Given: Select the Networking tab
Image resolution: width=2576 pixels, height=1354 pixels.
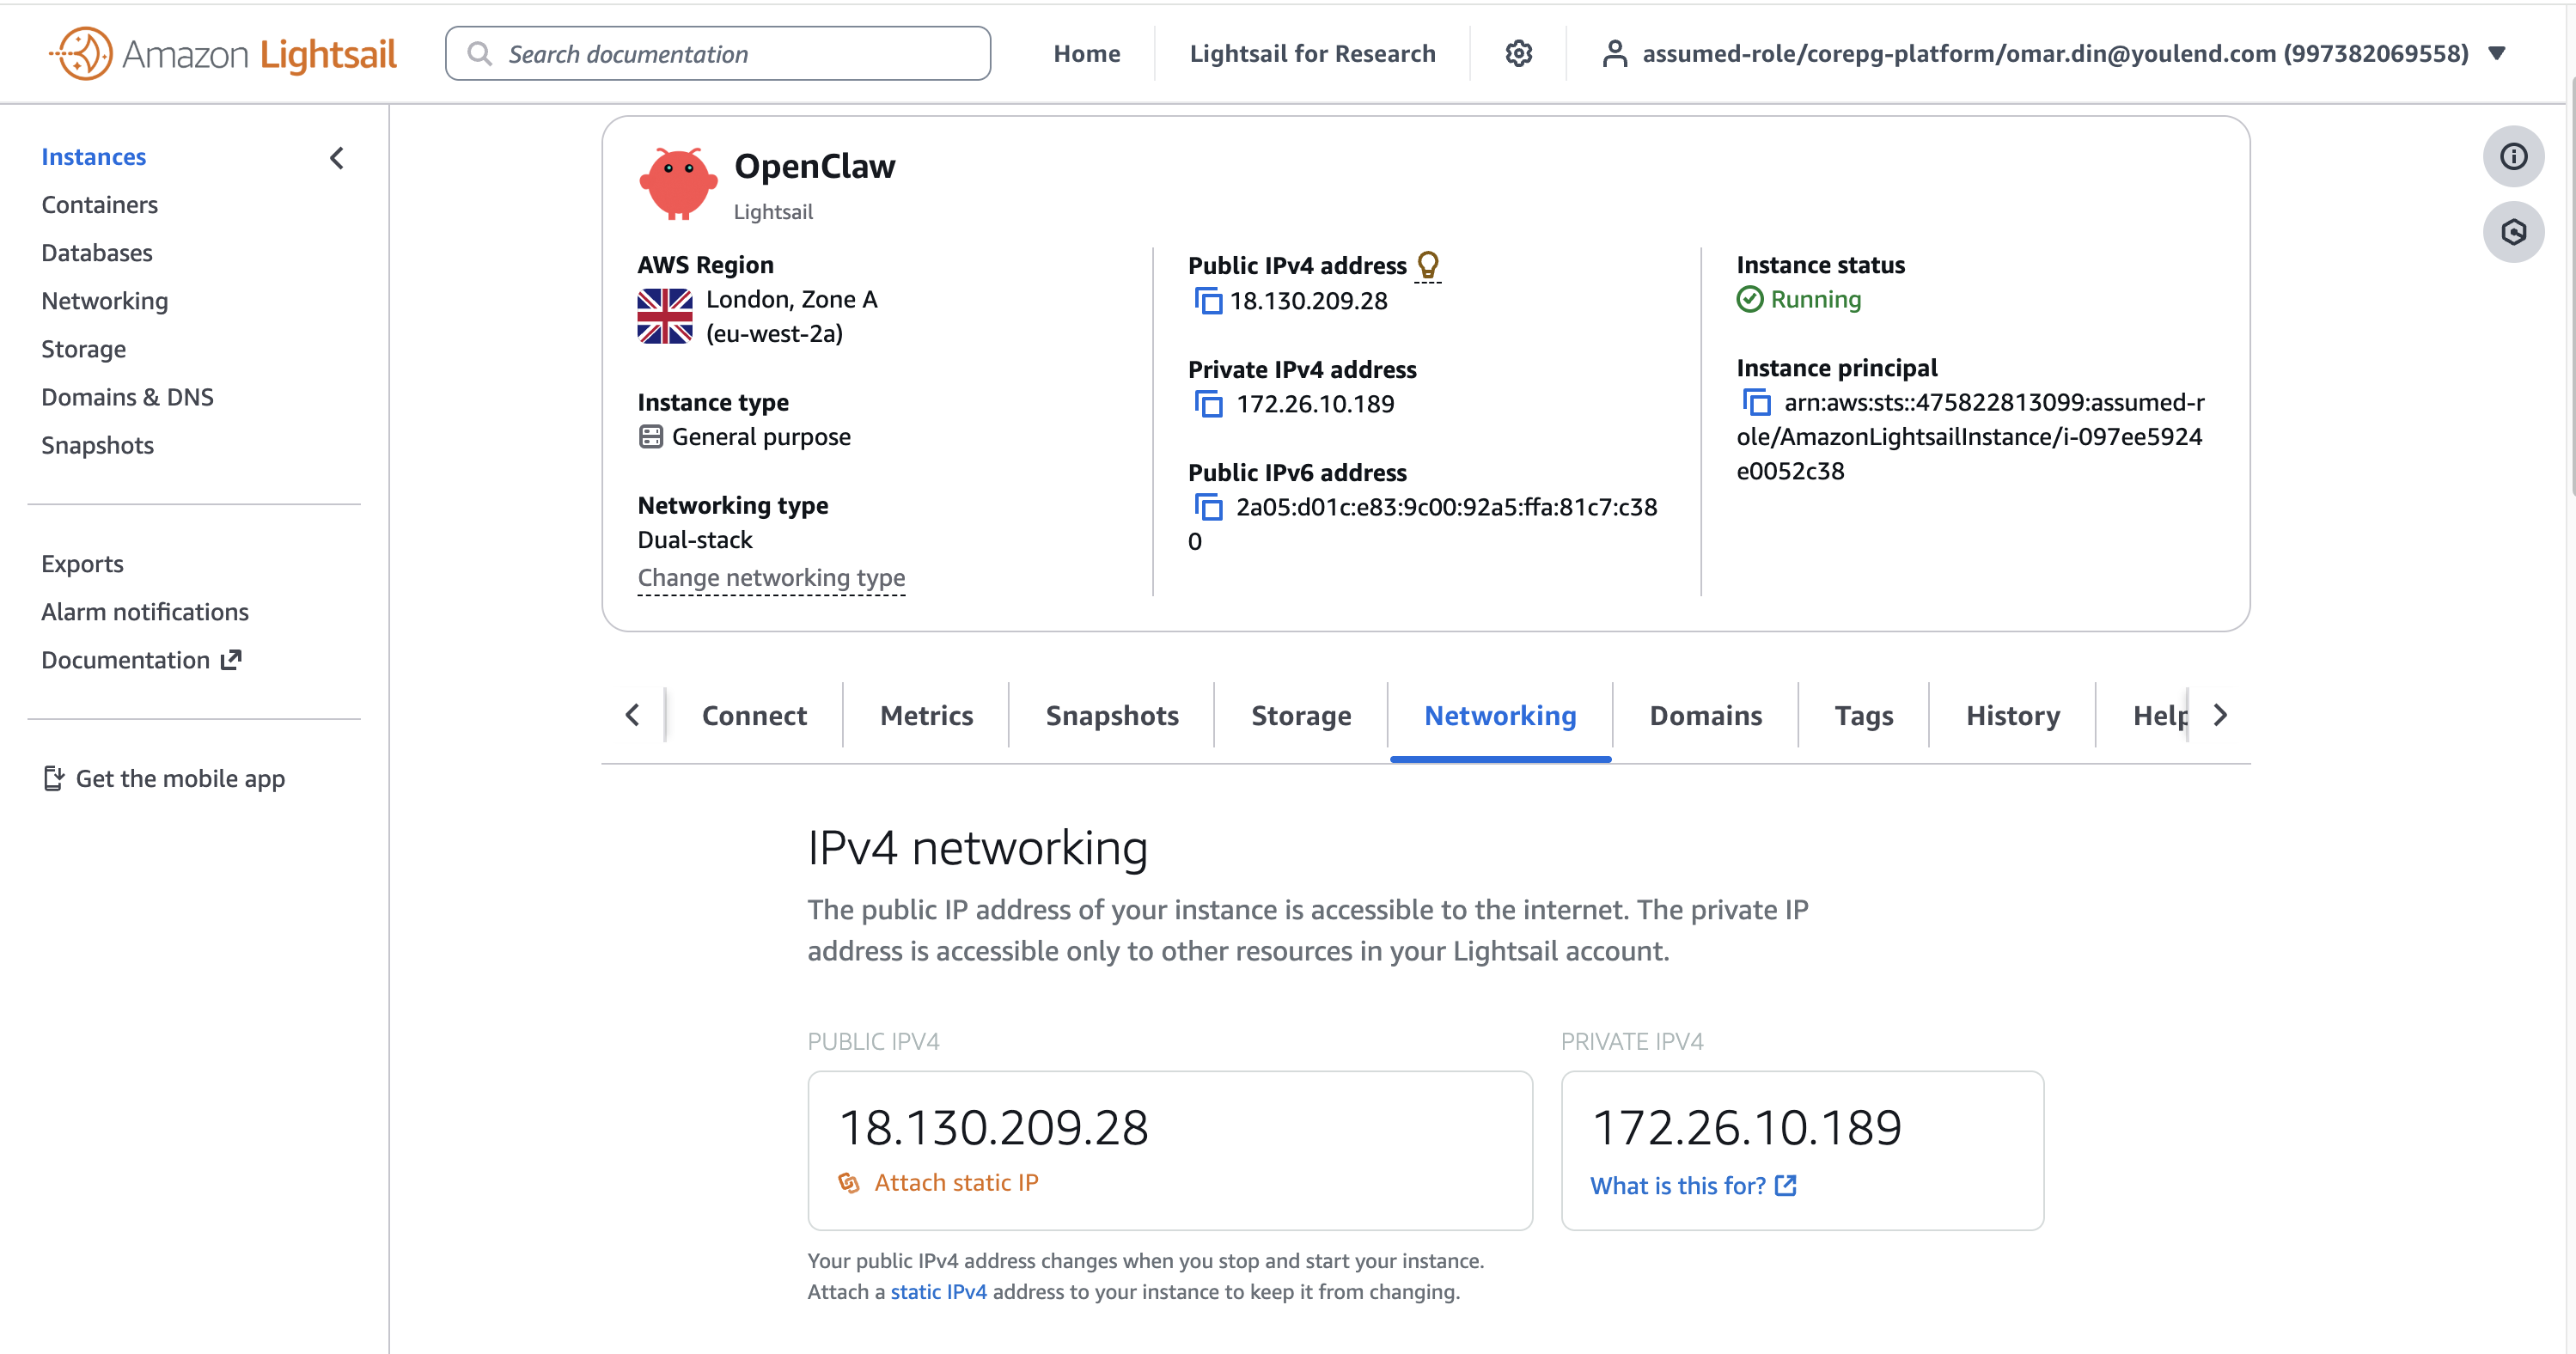Looking at the screenshot, I should (x=1500, y=715).
